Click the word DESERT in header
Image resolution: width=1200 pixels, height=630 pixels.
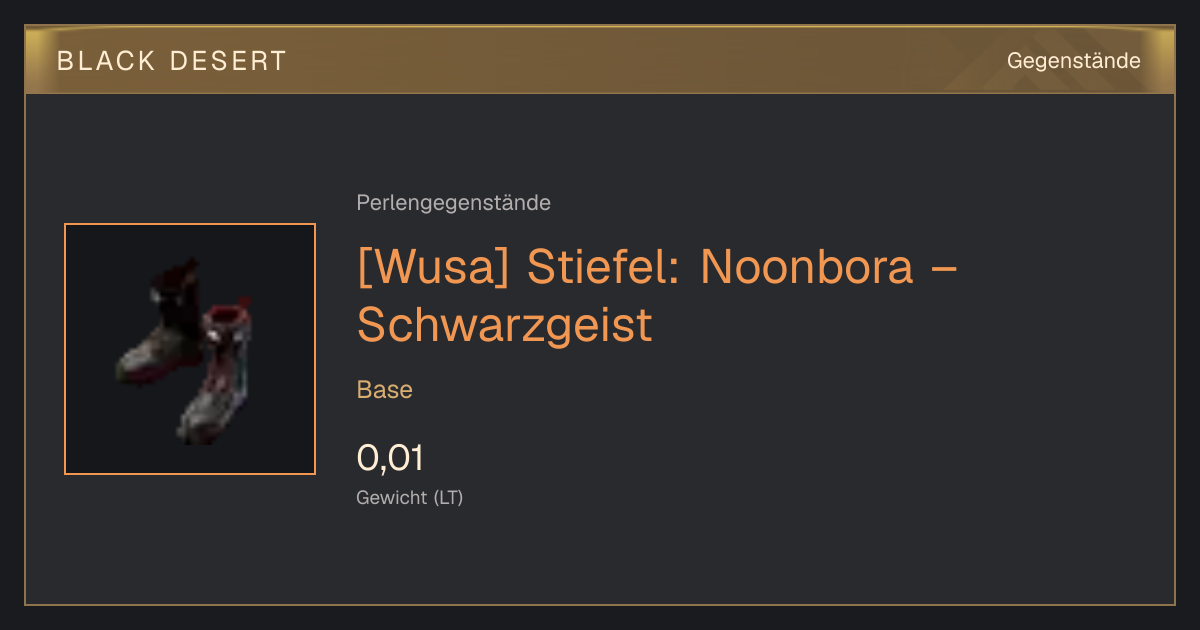pos(229,61)
